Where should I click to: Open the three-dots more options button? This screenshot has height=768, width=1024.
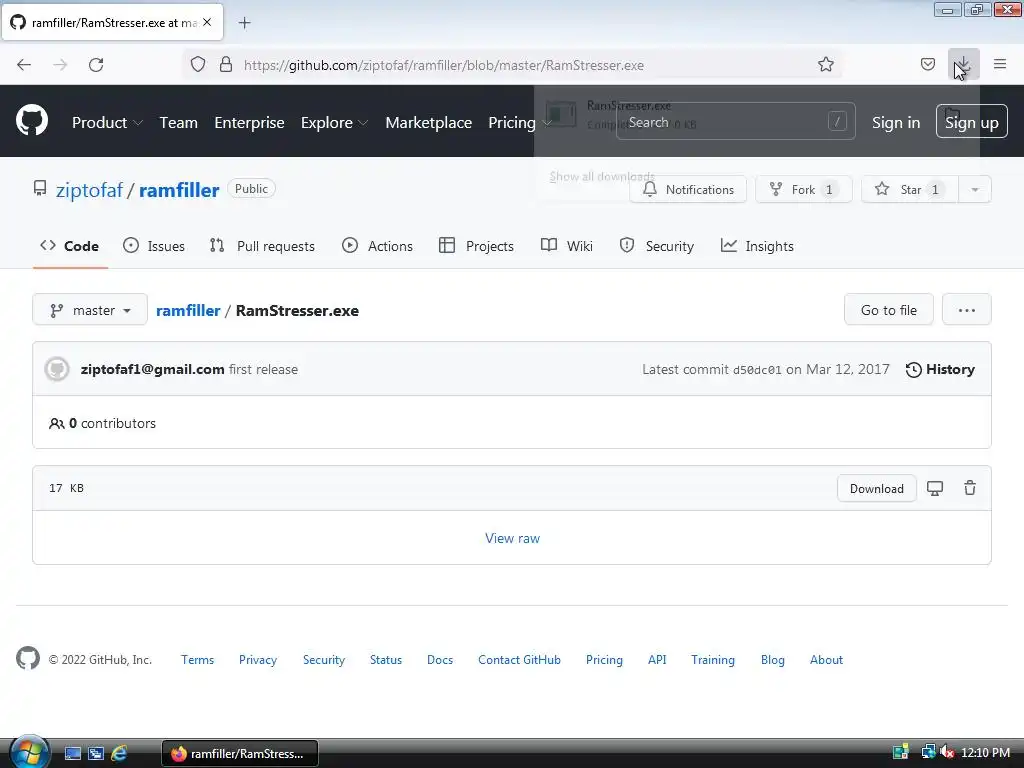pos(967,310)
